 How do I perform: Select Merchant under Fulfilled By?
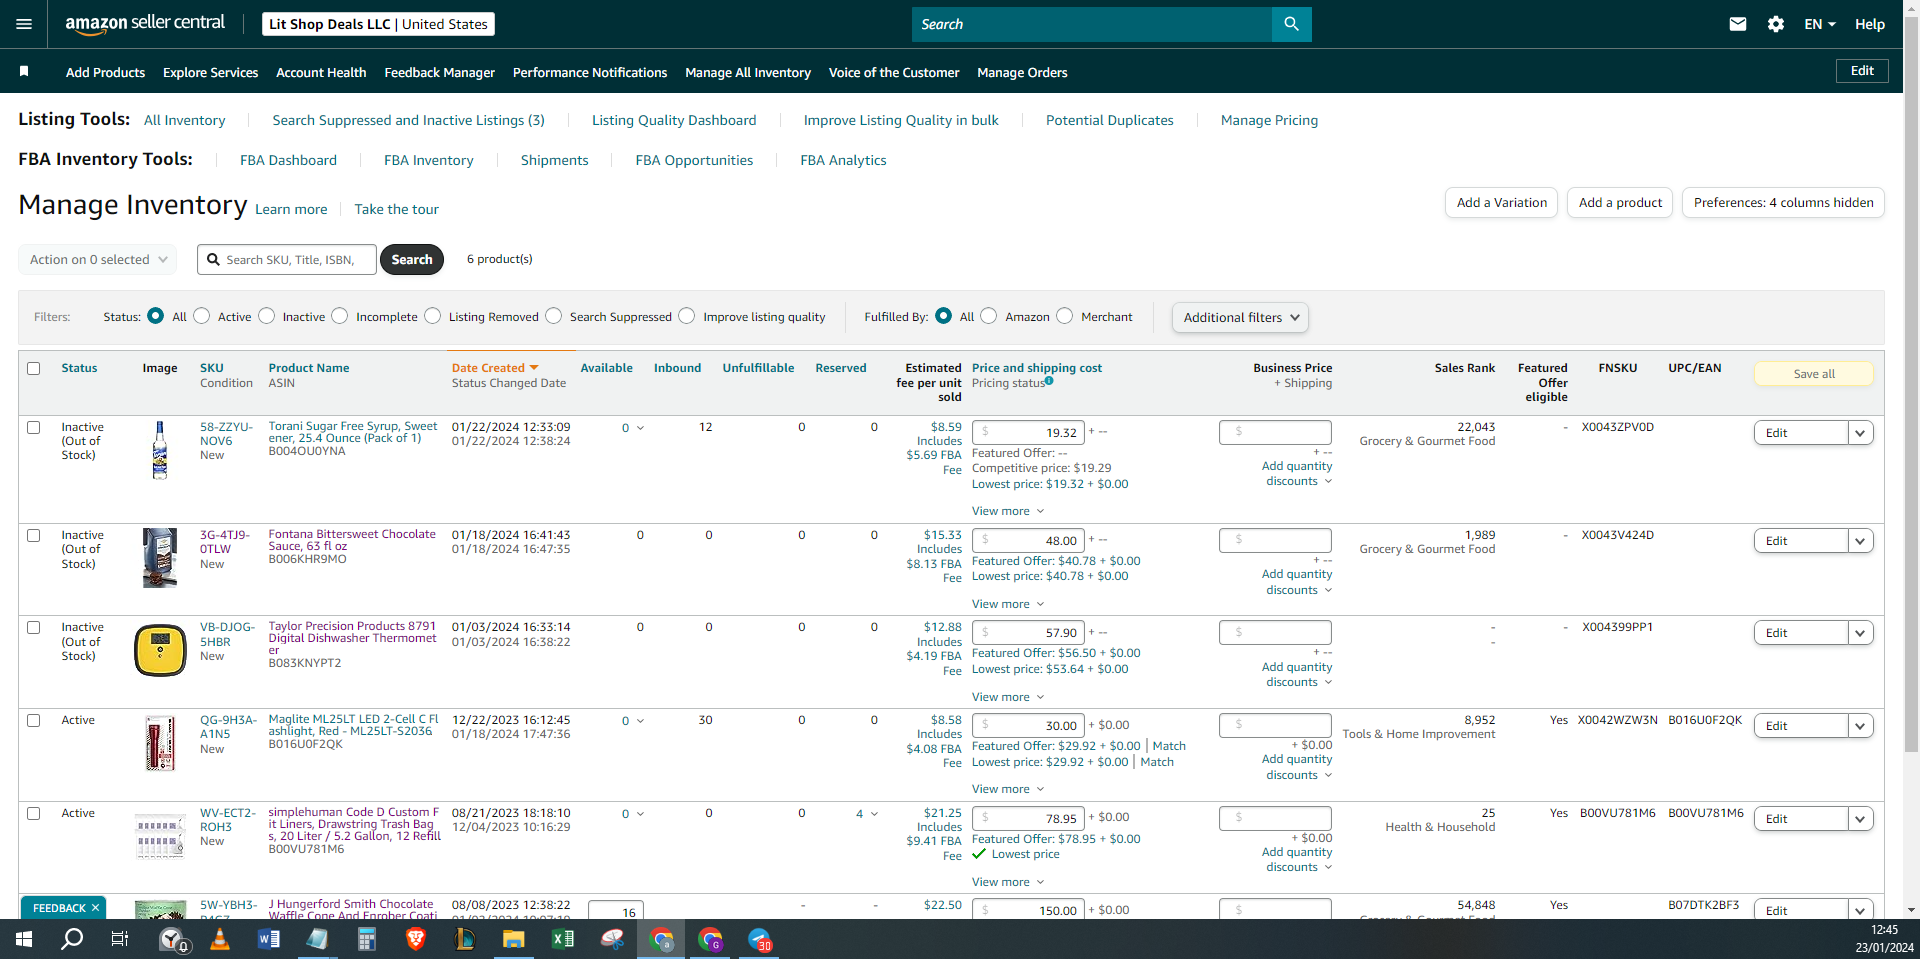1065,316
